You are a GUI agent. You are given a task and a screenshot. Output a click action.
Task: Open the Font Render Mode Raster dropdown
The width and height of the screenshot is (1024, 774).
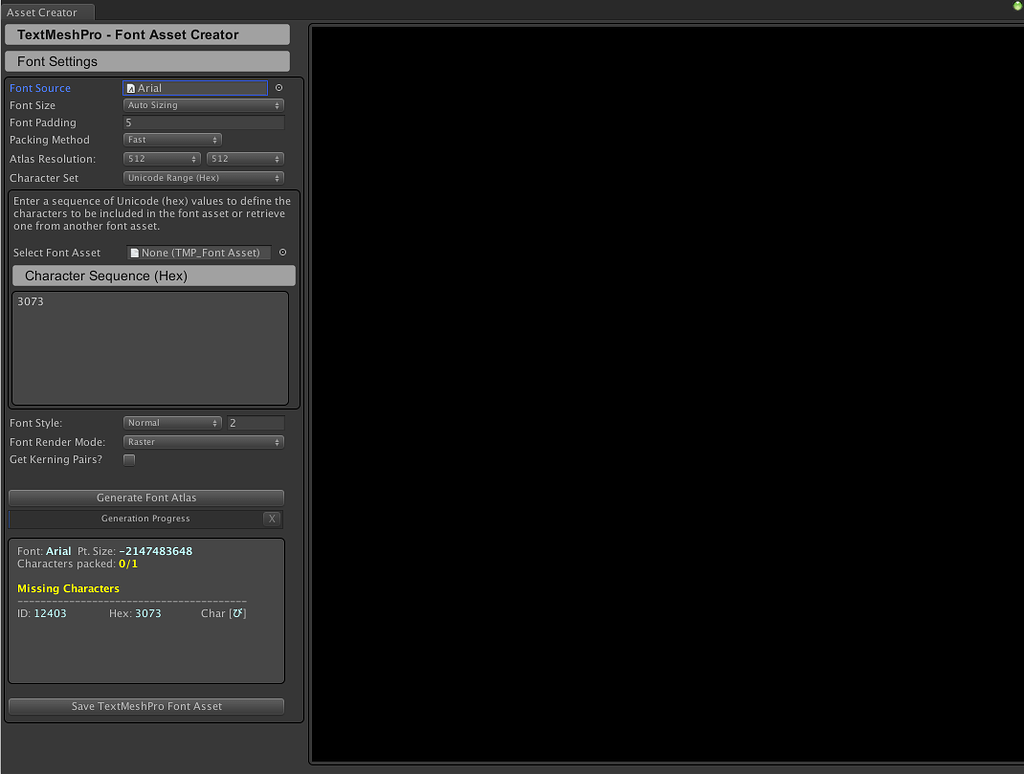pyautogui.click(x=203, y=441)
